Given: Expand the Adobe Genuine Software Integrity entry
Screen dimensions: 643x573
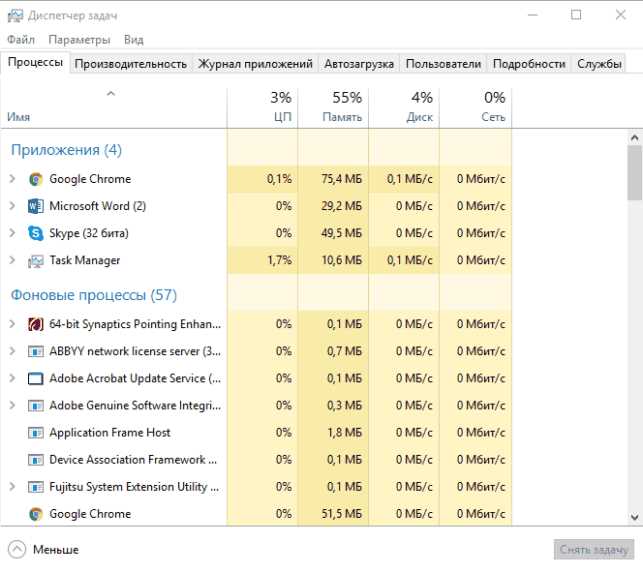Looking at the screenshot, I should [12, 406].
